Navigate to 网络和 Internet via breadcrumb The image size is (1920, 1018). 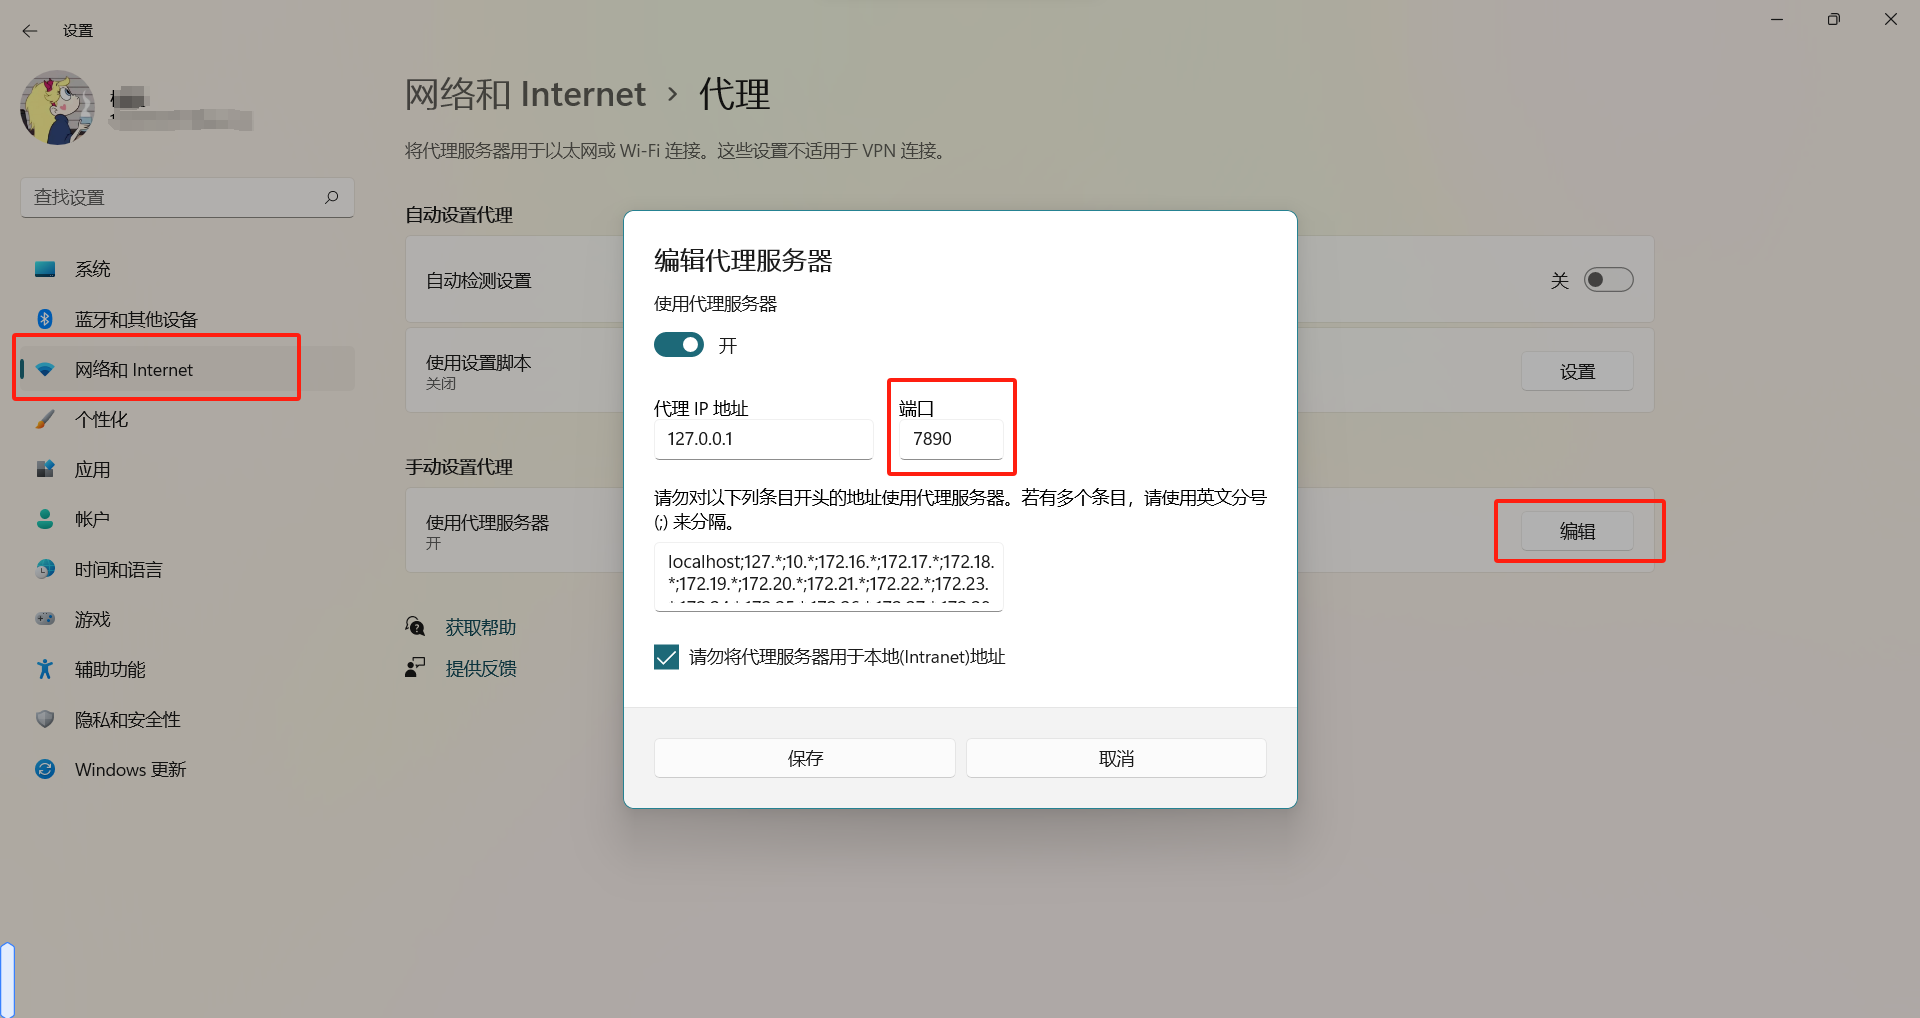click(525, 93)
